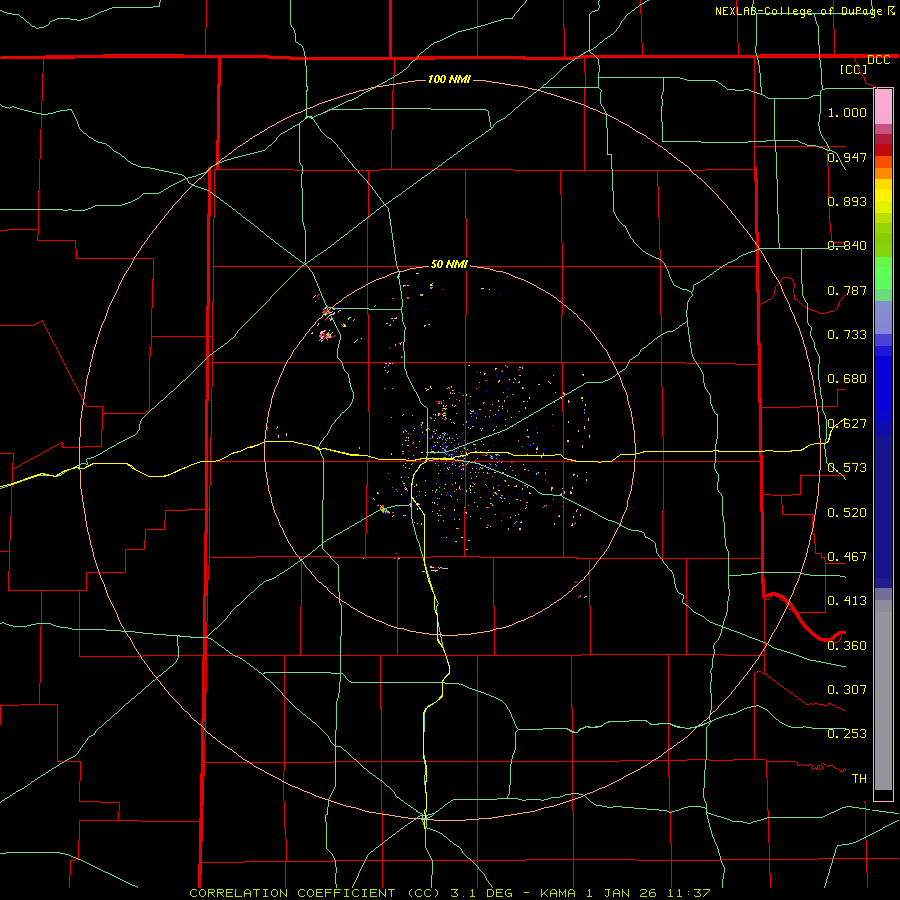Click the 0.787 scale value
Viewport: 900px width, 900px height.
(x=847, y=290)
